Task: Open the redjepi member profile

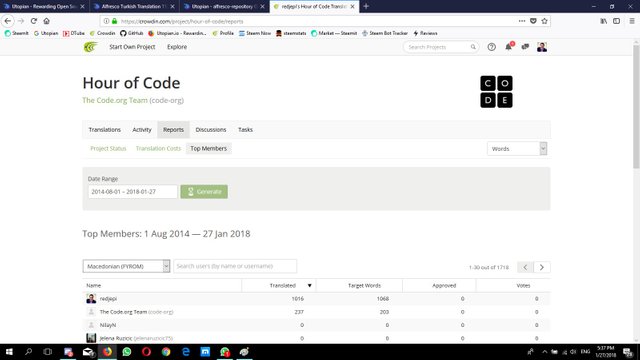Action: 108,299
